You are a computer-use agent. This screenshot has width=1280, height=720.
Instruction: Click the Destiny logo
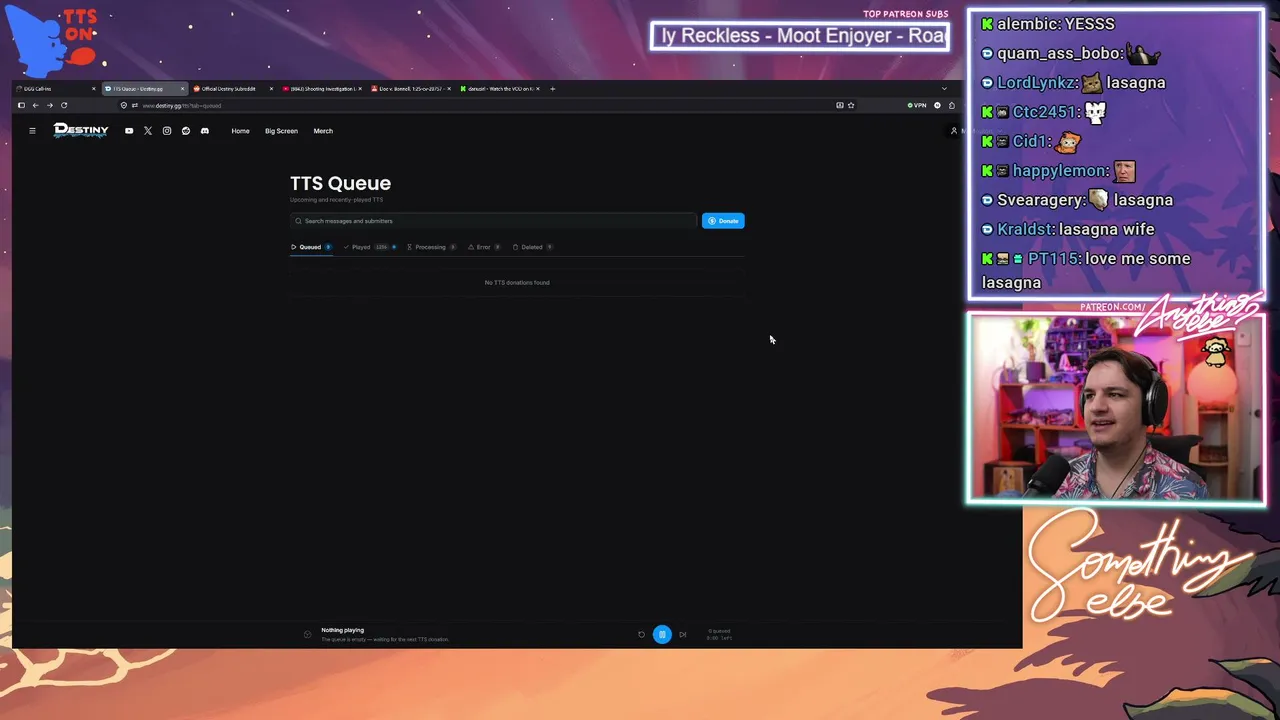point(81,130)
